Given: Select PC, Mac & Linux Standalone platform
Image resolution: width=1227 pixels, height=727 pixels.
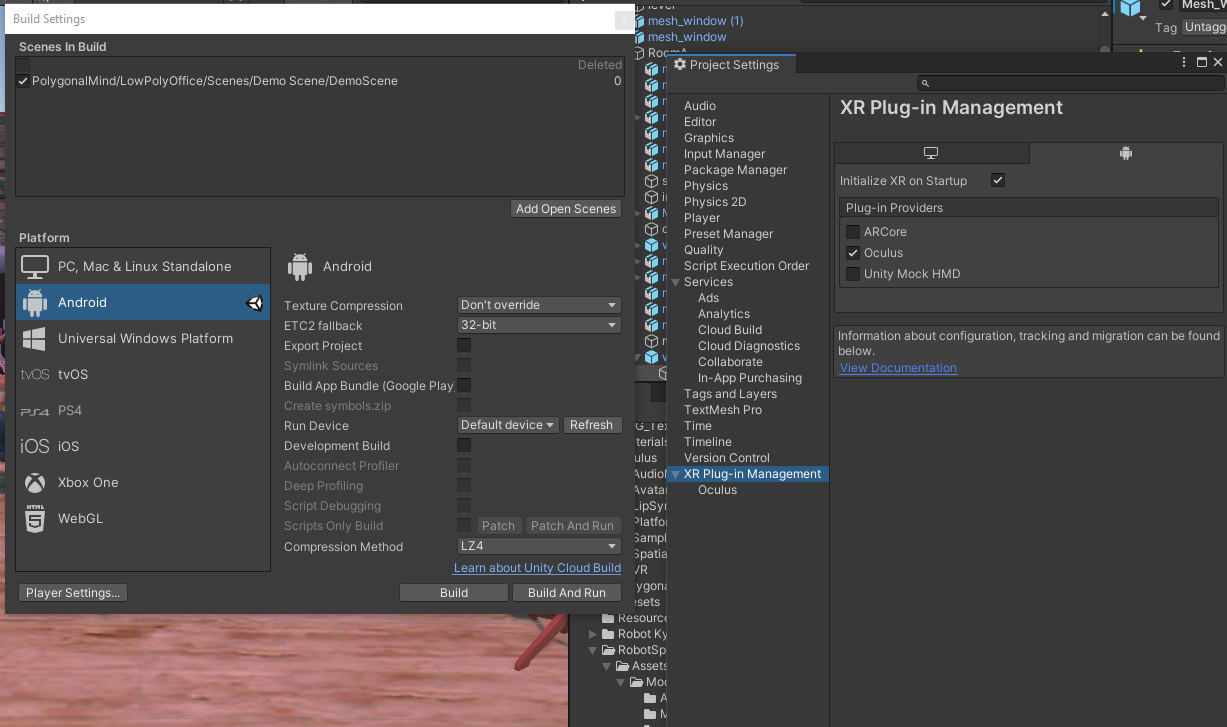Looking at the screenshot, I should coord(143,267).
